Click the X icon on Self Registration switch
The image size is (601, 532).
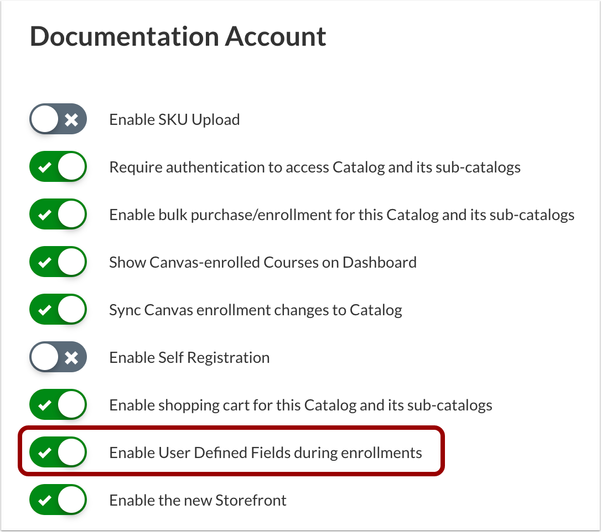coord(72,357)
